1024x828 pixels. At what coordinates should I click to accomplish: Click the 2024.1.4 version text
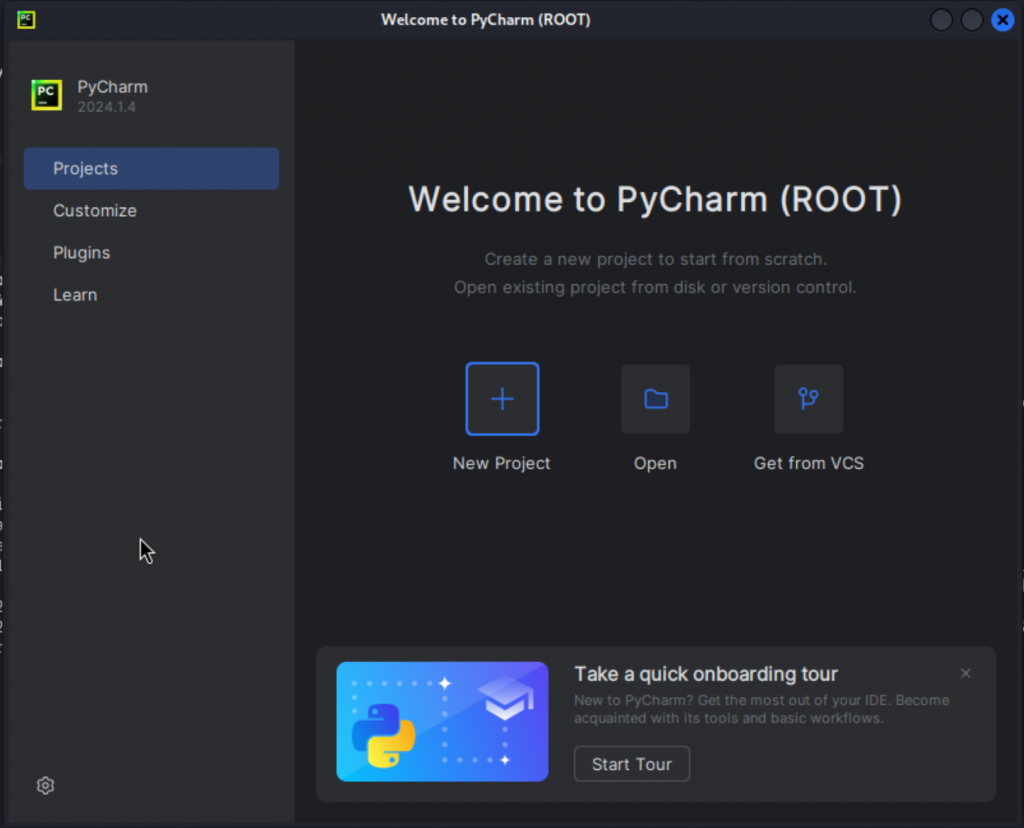click(106, 107)
